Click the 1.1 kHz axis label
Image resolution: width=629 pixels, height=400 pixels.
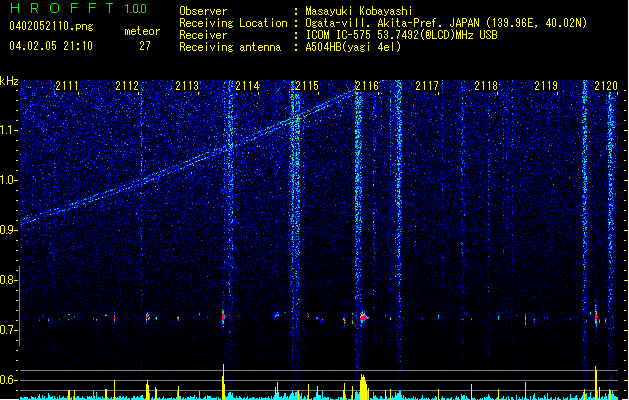pos(9,130)
